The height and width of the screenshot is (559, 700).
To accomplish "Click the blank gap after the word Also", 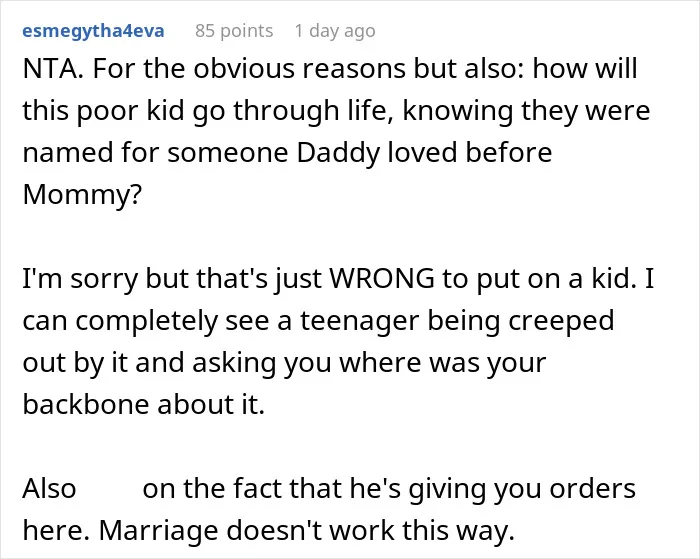I will point(109,488).
